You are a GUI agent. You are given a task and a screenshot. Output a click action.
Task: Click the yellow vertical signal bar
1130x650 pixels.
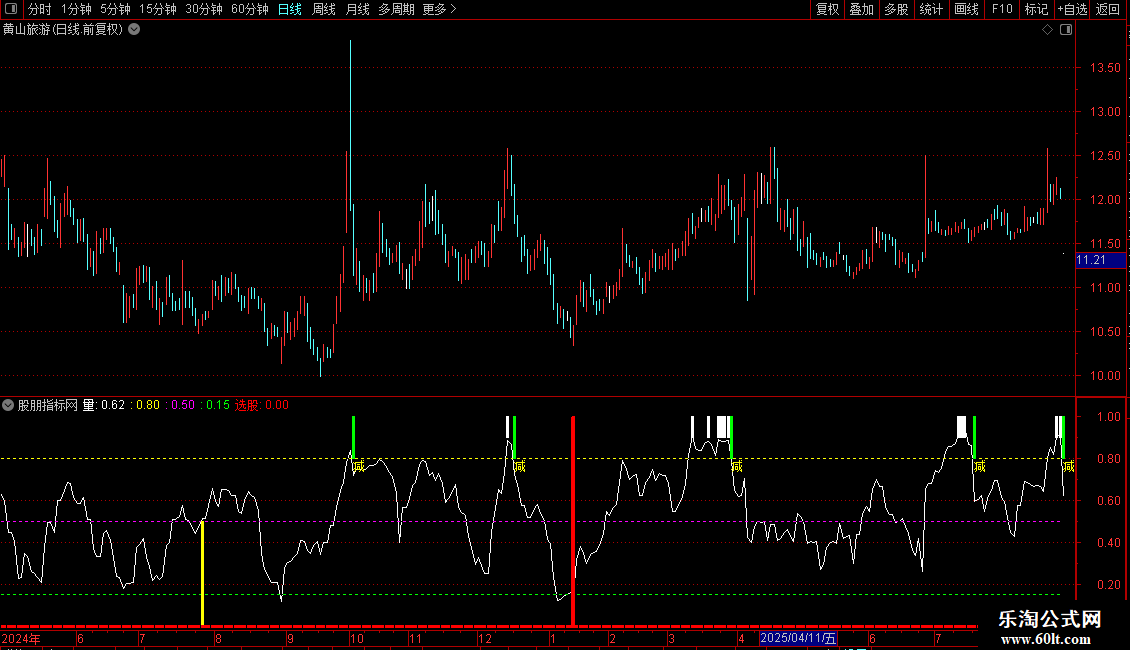[x=203, y=573]
